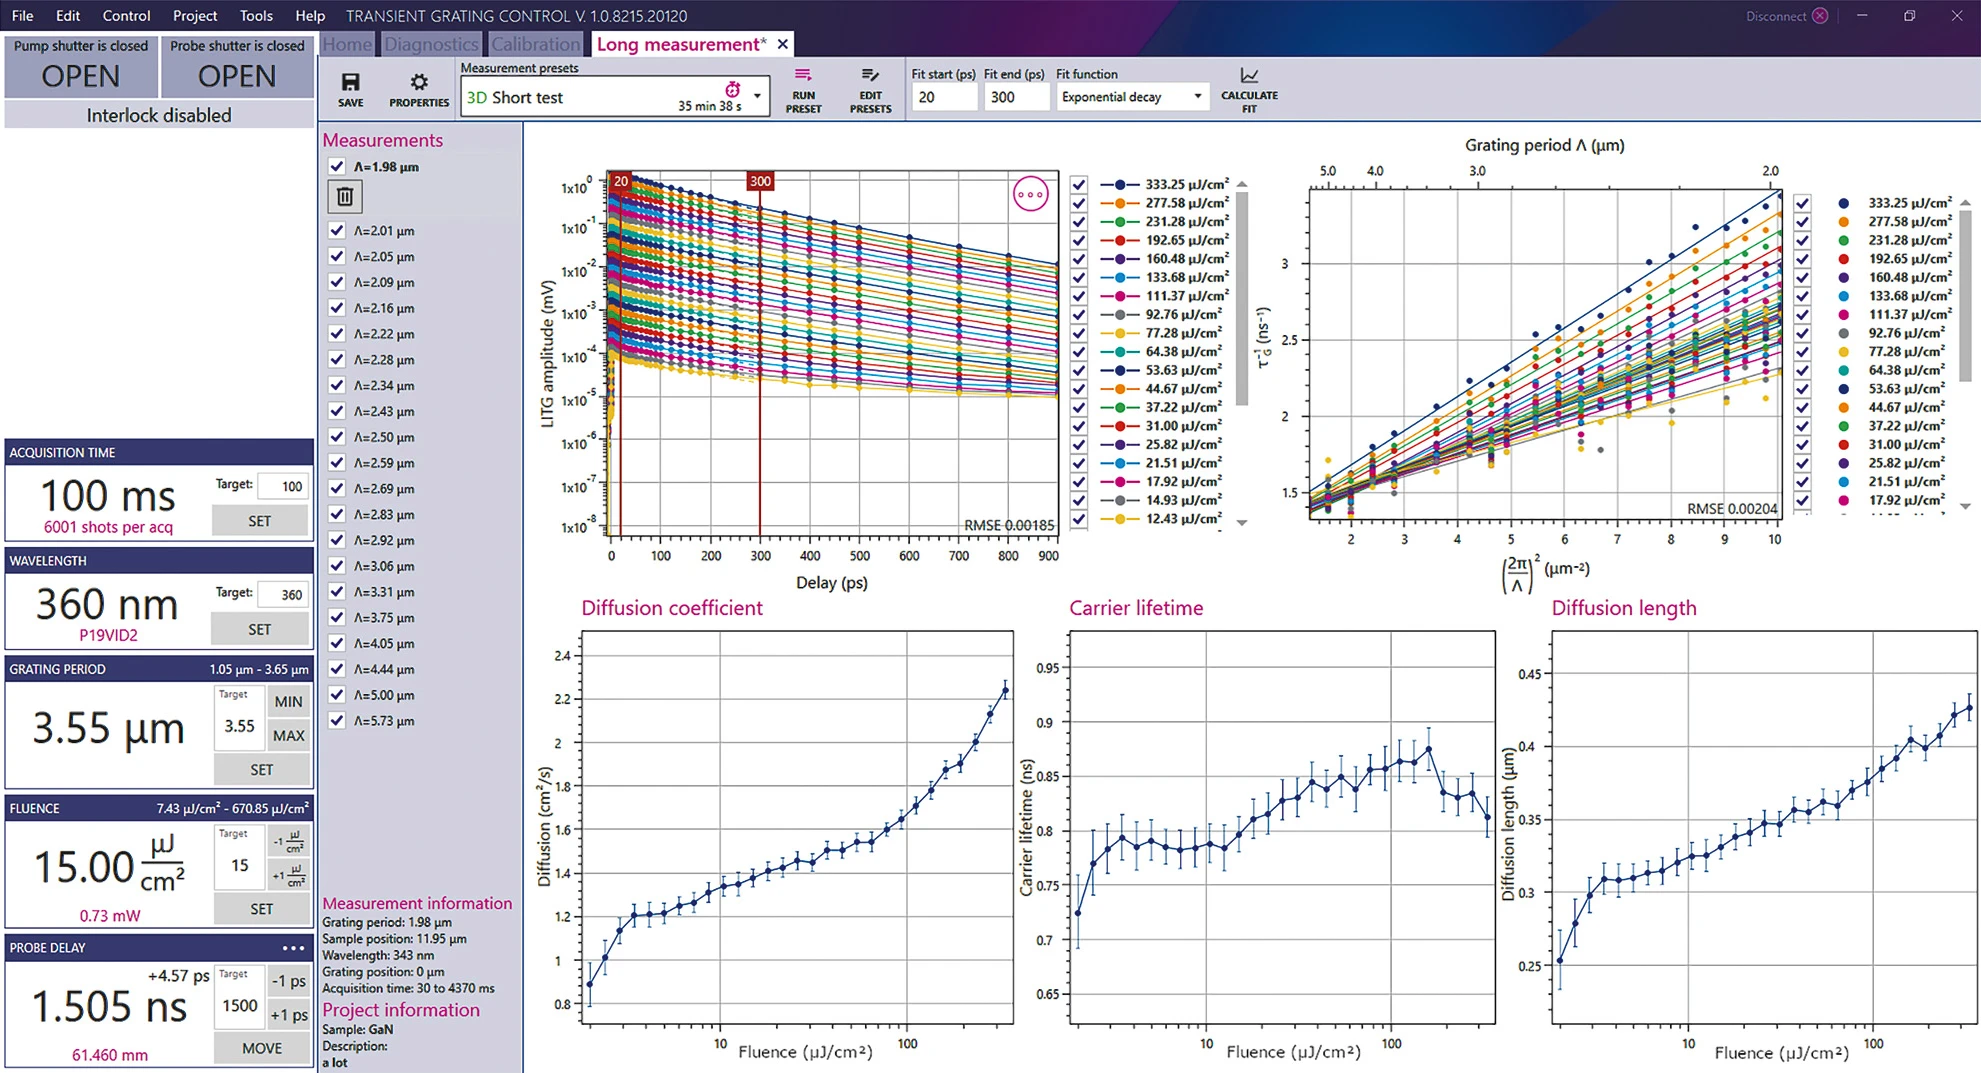Uncheck the Λ=2.01 µm measurement

tap(337, 230)
